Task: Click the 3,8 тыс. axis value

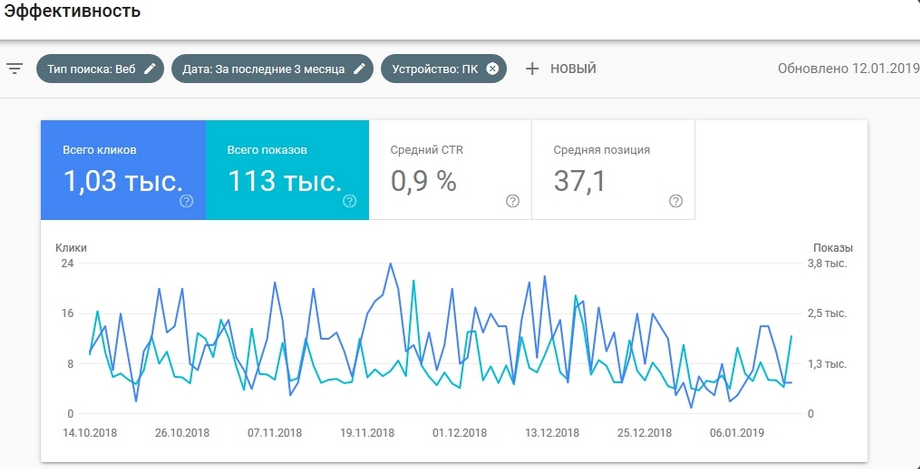Action: coord(827,264)
